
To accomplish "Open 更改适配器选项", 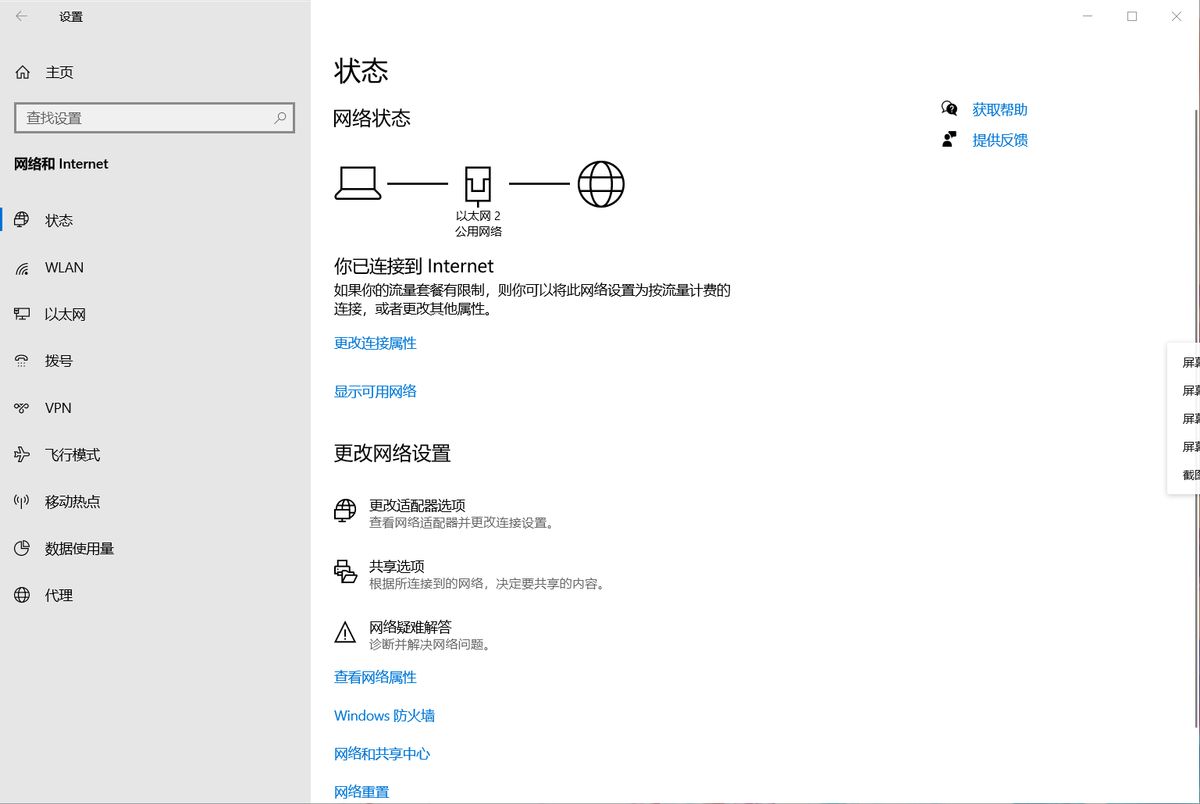I will [417, 506].
